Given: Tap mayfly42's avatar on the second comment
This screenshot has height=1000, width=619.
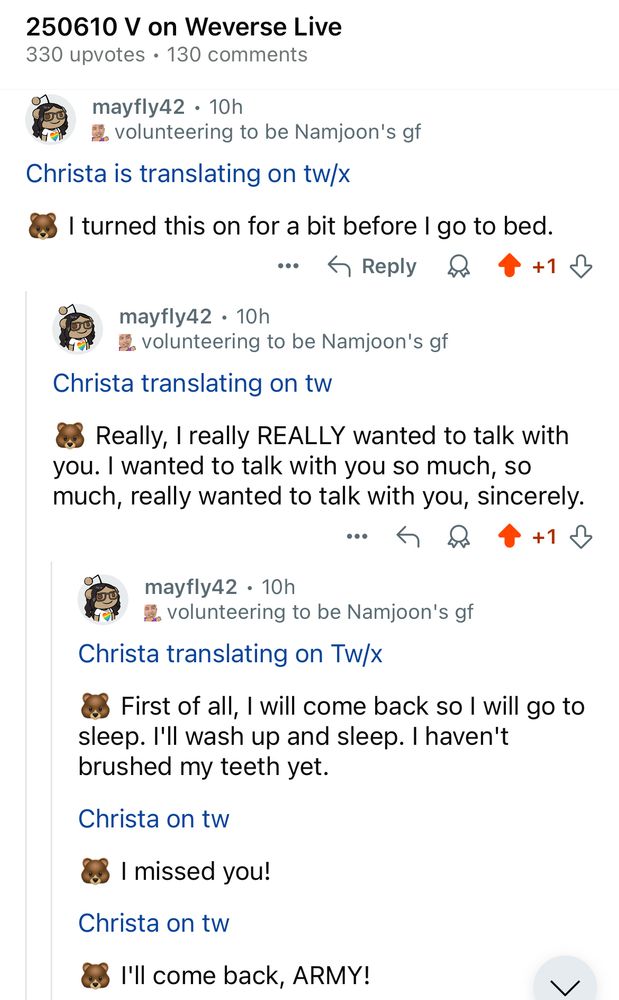Looking at the screenshot, I should [x=78, y=329].
